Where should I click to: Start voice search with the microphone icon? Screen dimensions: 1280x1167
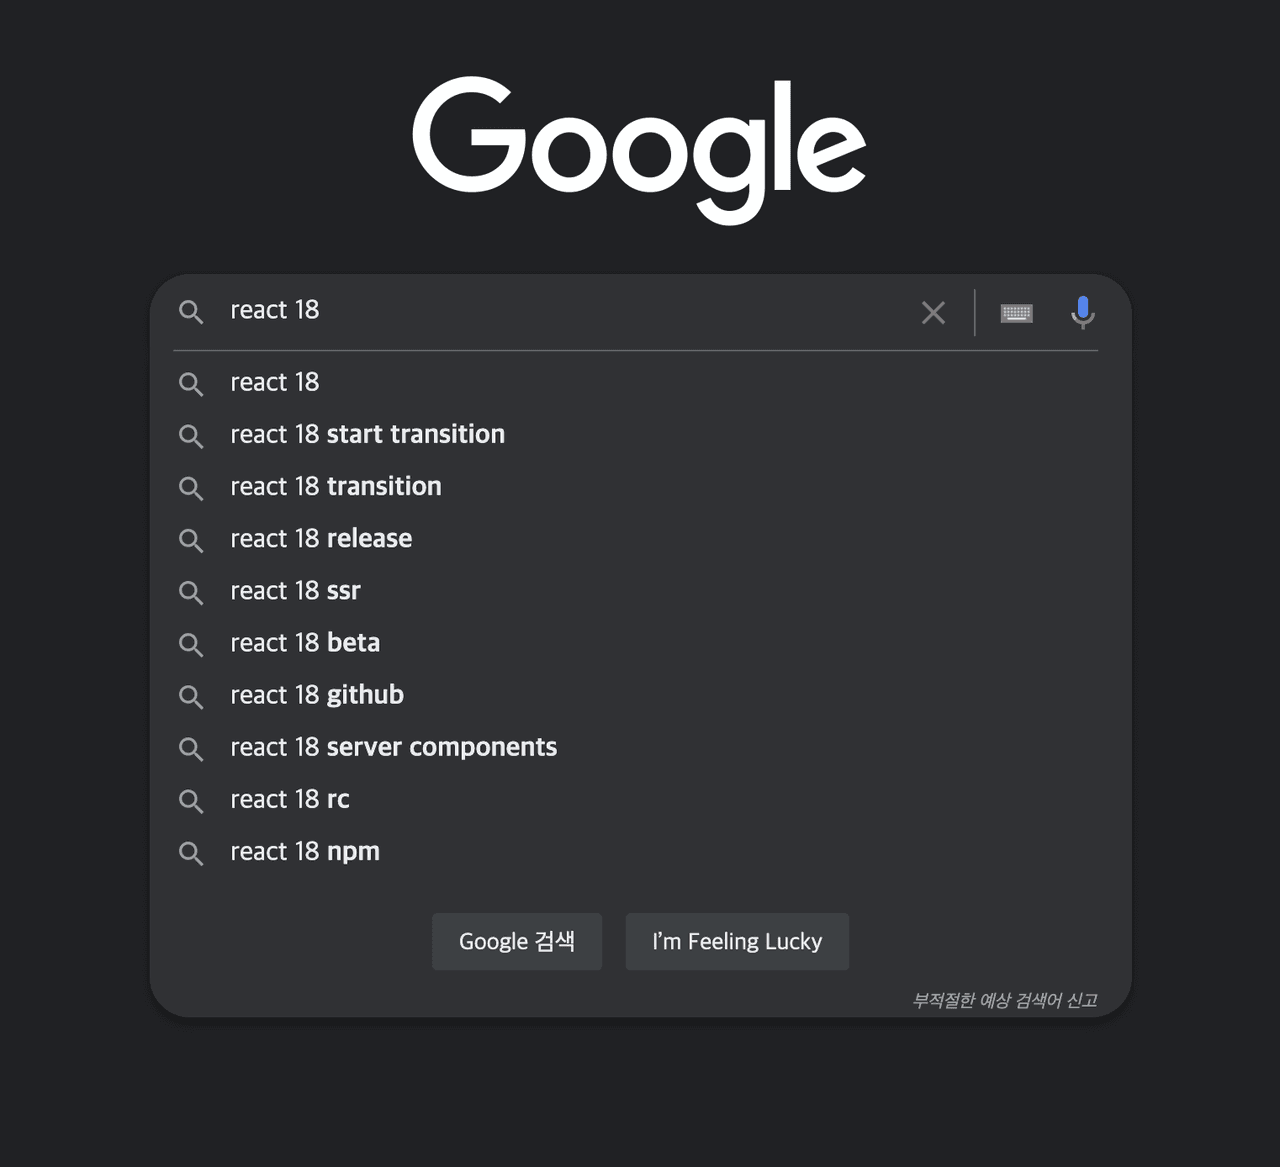point(1082,312)
